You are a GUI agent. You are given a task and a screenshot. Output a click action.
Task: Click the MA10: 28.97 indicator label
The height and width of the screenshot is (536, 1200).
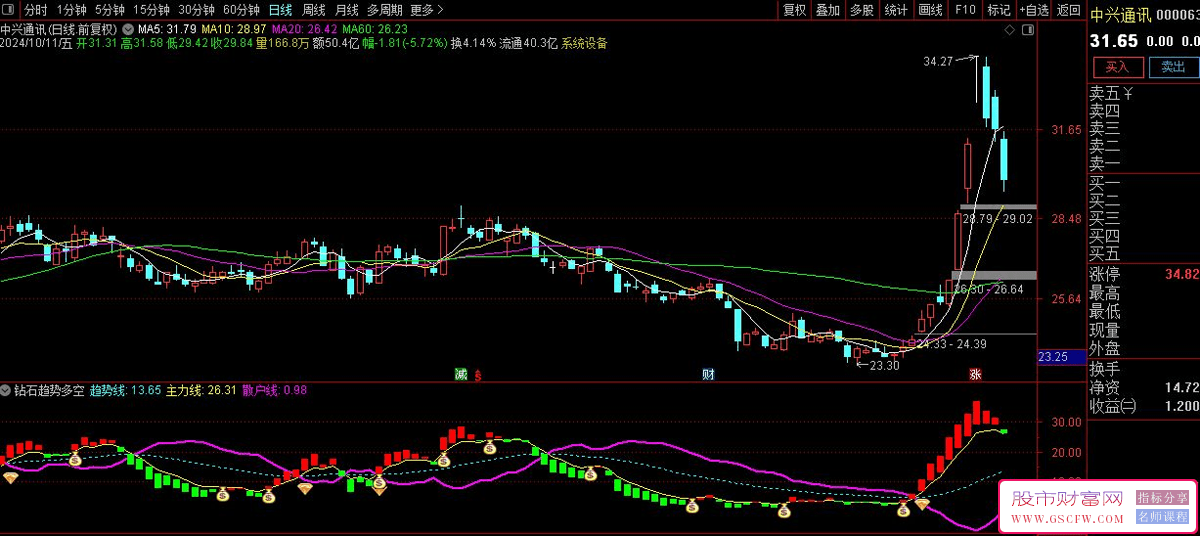click(x=233, y=30)
